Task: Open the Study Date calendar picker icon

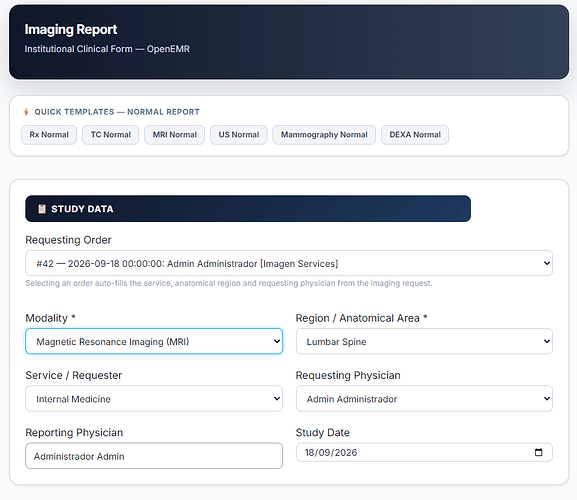Action: click(x=538, y=452)
